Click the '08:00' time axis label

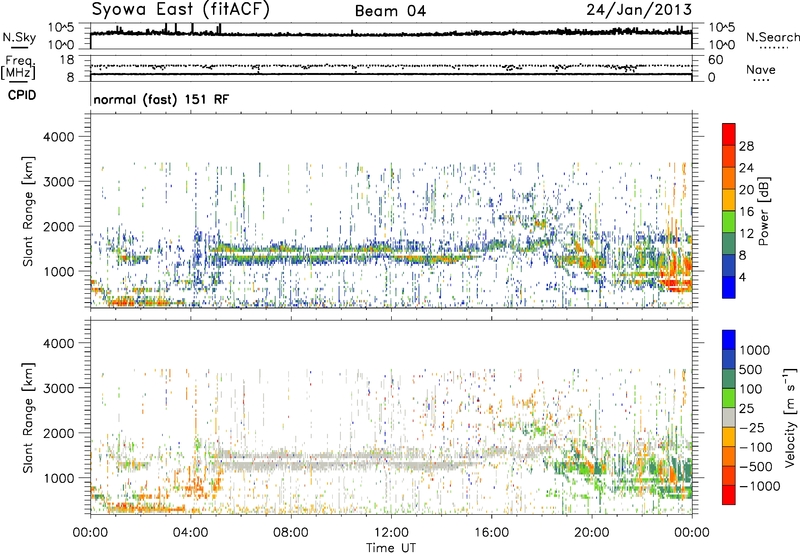pyautogui.click(x=290, y=533)
